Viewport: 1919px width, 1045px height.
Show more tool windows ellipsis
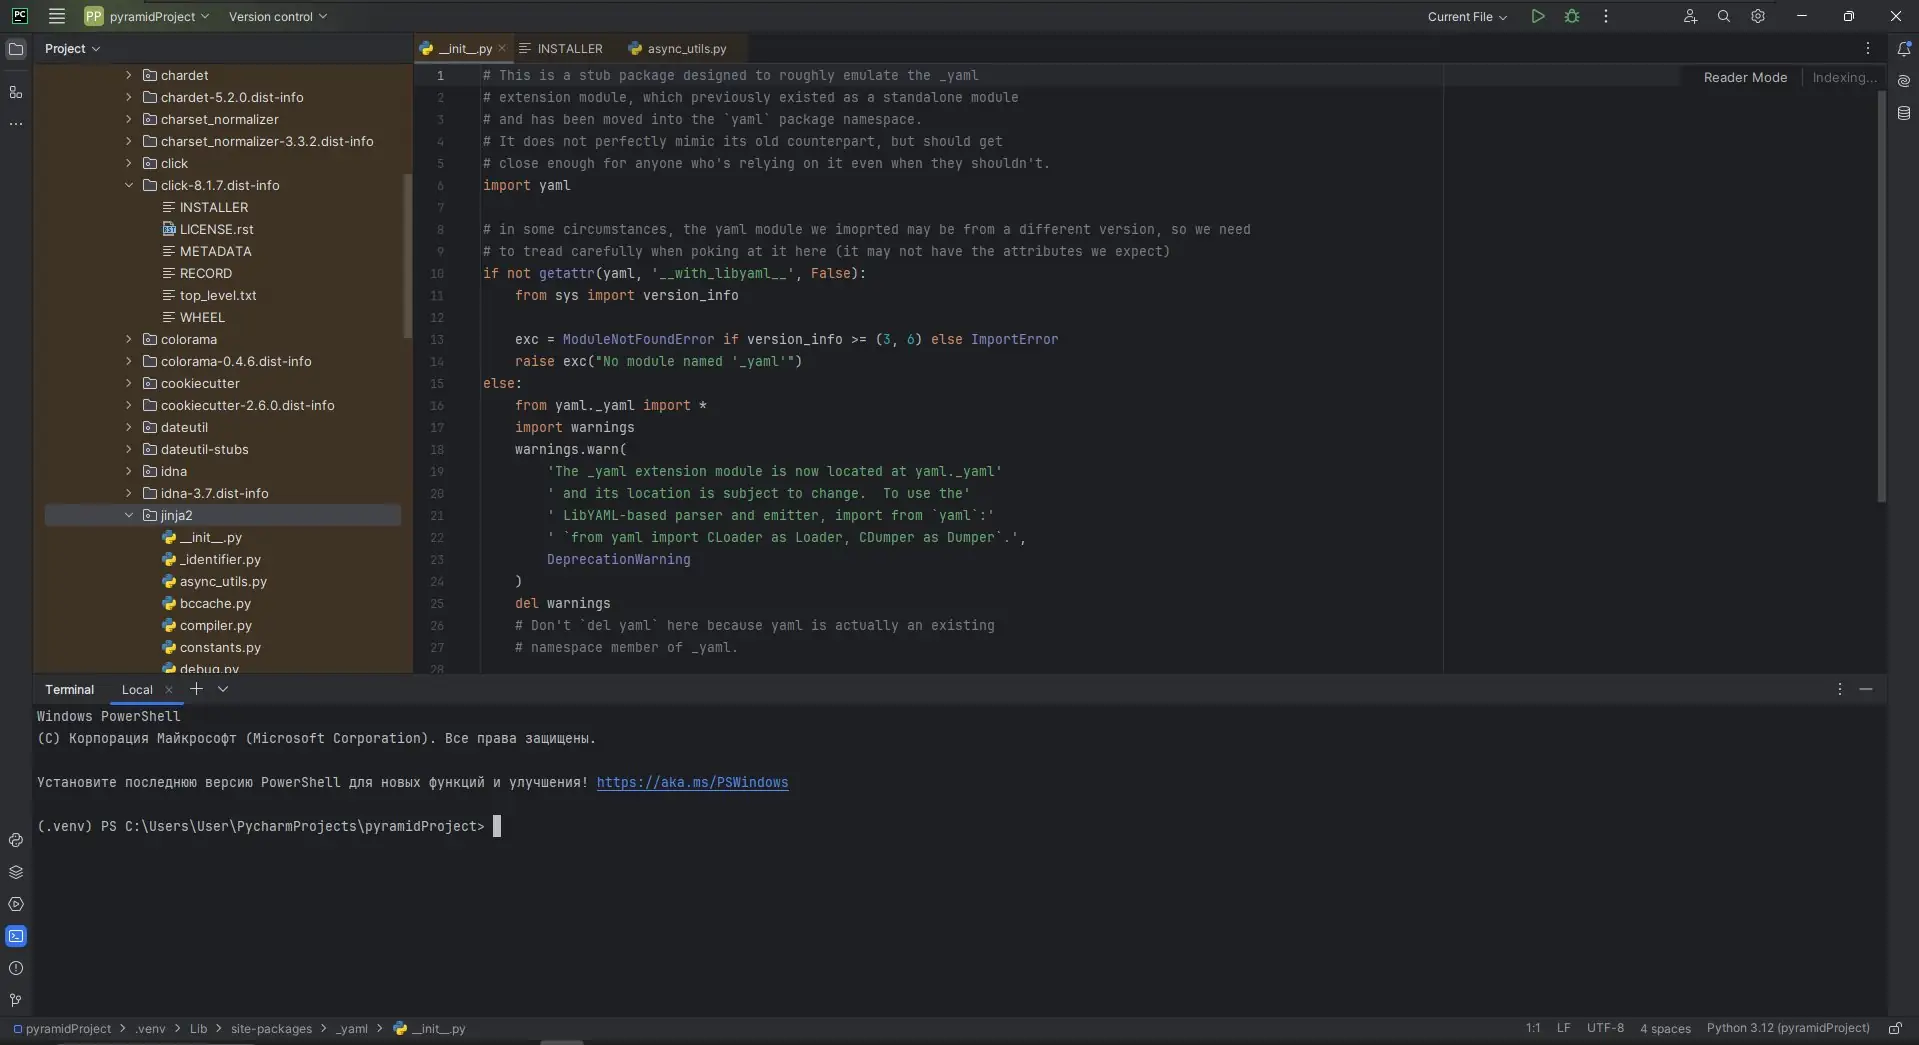point(16,124)
